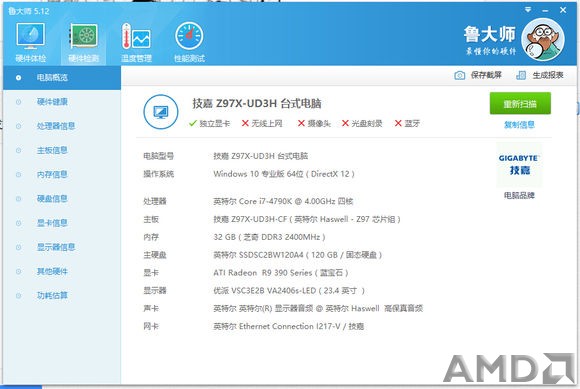Click the 复制信息 link
This screenshot has width=580, height=389.
519,125
